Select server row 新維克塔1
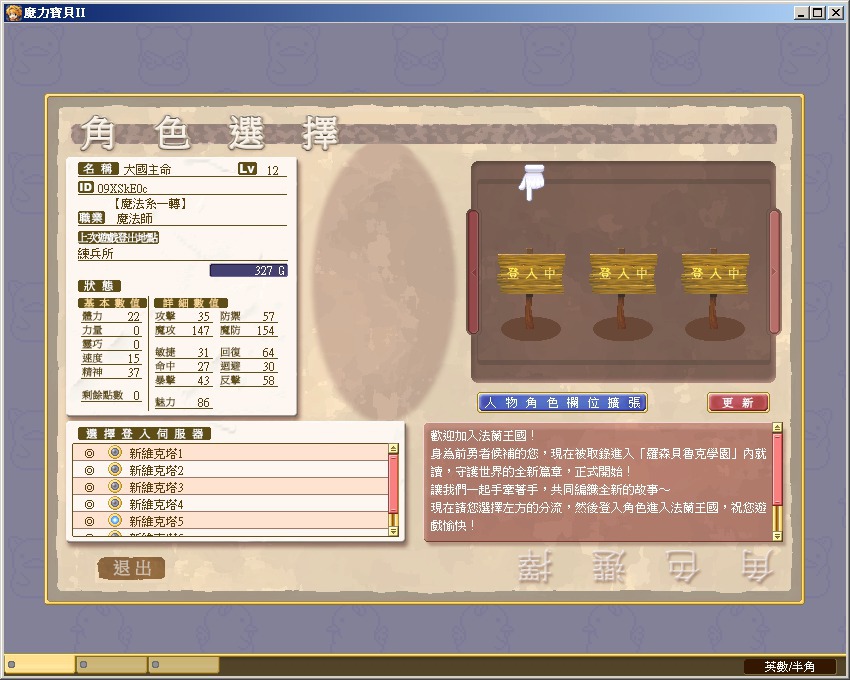 [230, 453]
